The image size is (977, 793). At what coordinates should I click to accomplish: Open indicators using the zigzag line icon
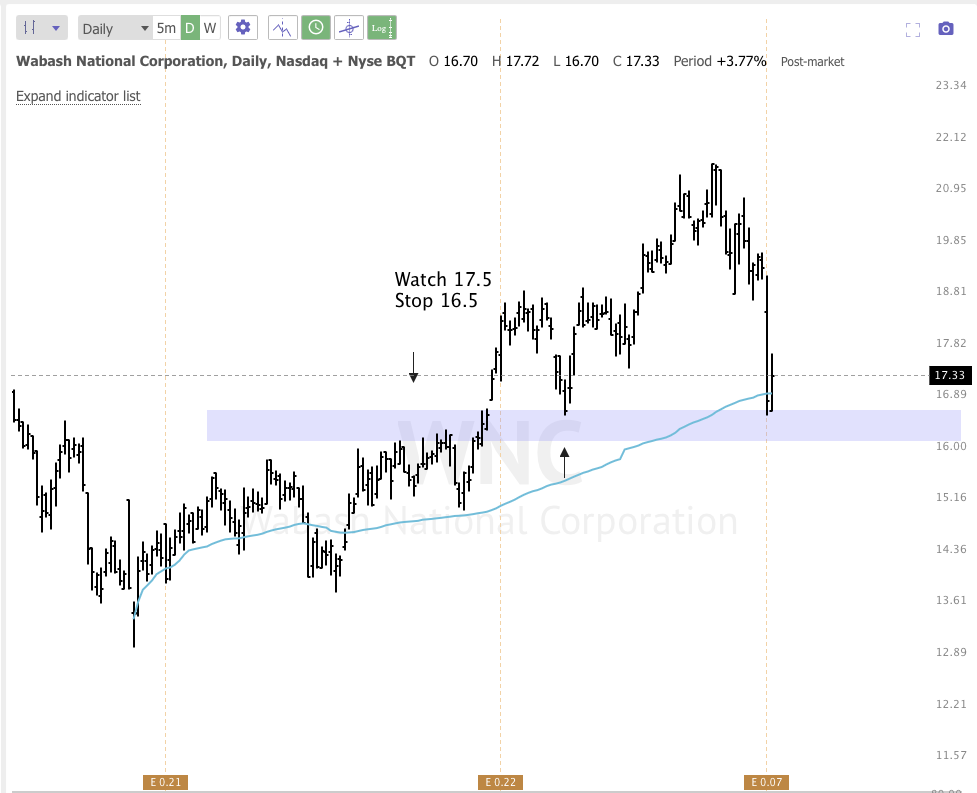282,27
